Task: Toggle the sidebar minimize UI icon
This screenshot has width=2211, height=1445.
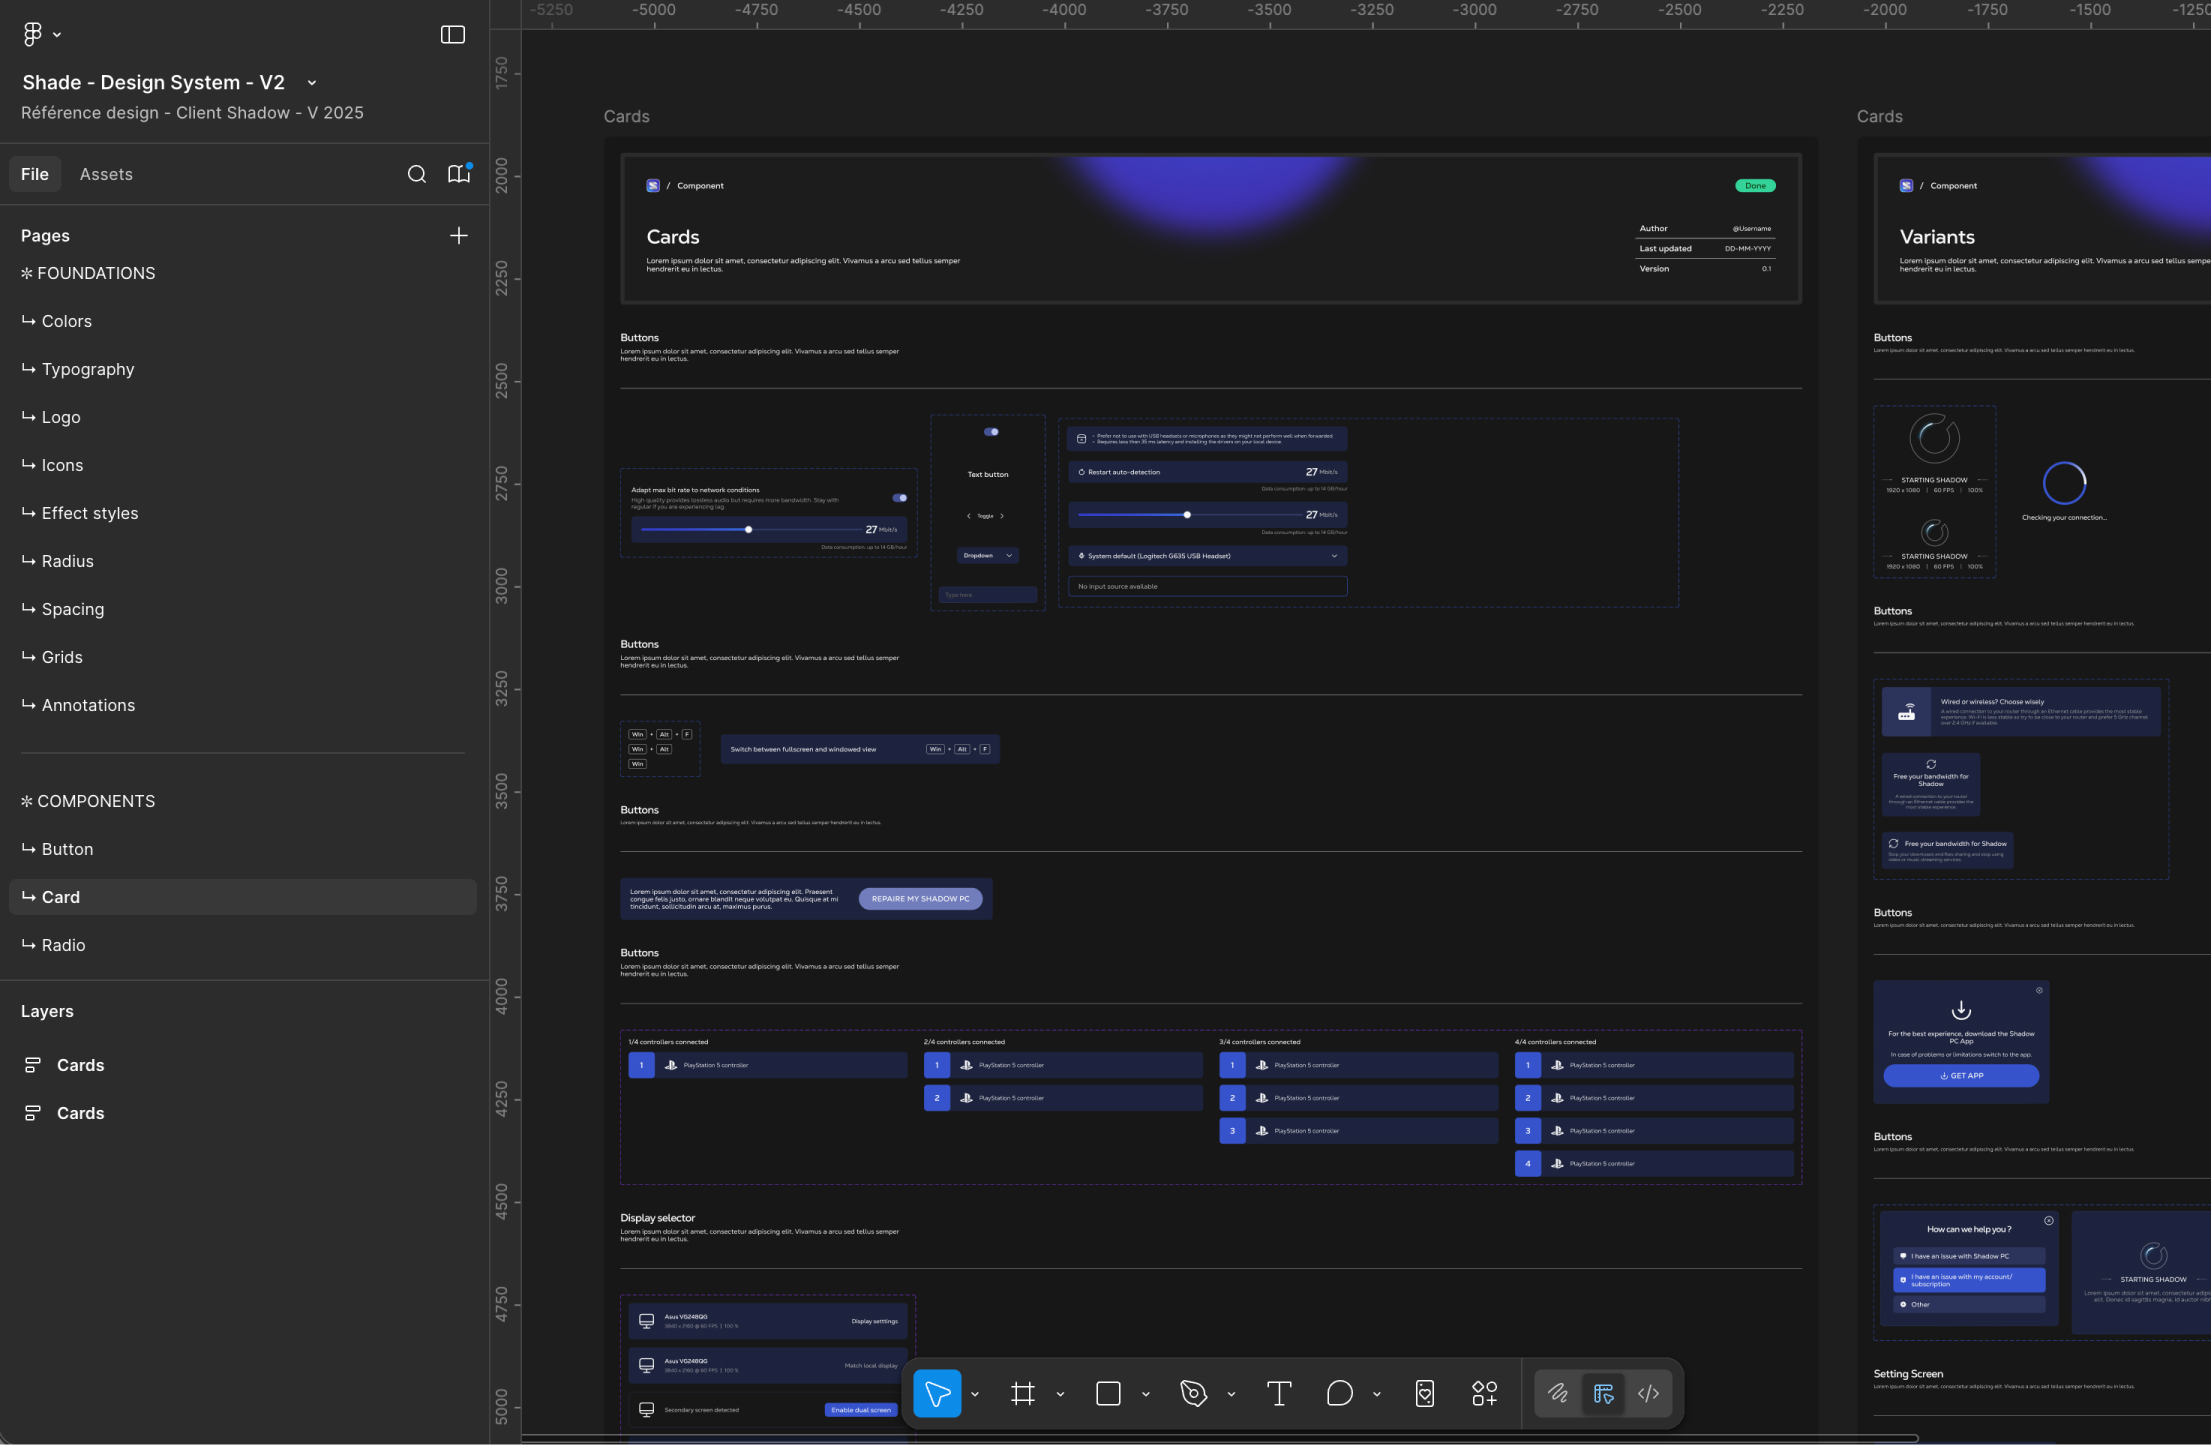Action: pos(453,35)
